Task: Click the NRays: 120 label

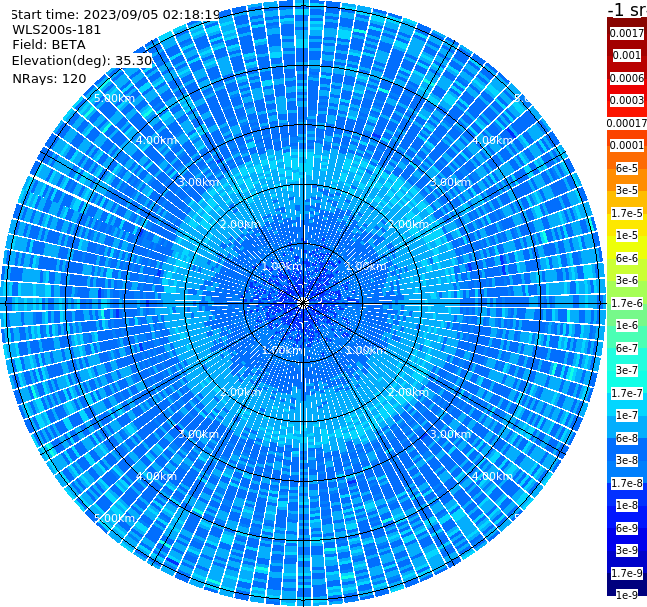Action: click(49, 78)
